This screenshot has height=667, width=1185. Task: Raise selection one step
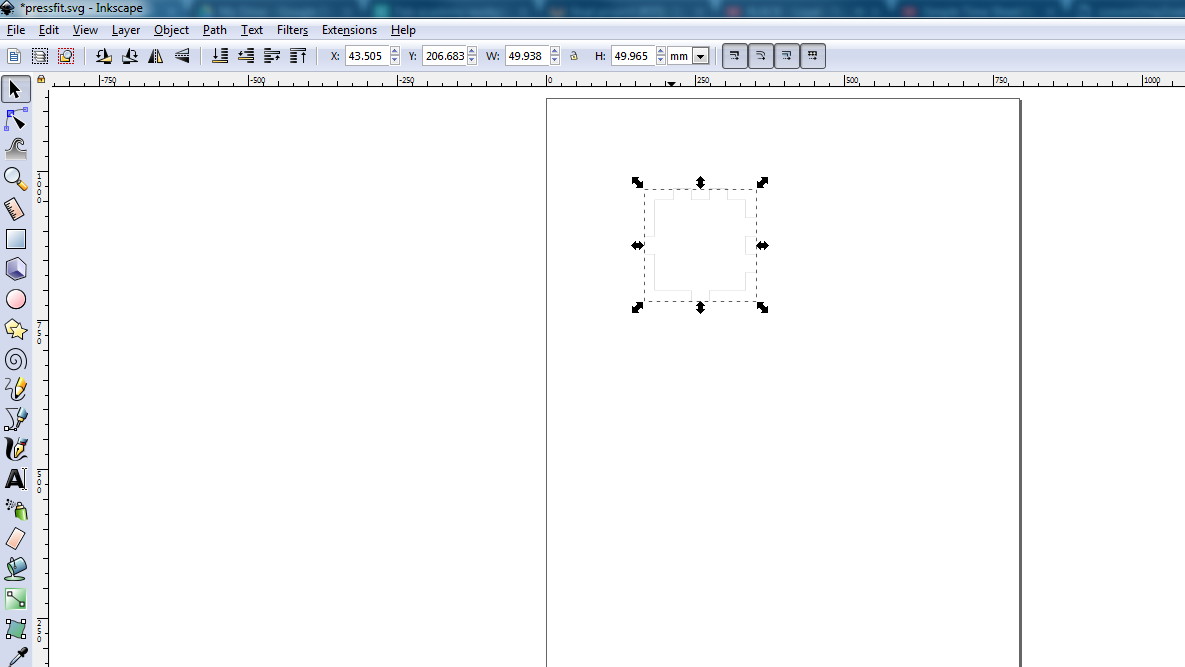[x=272, y=56]
